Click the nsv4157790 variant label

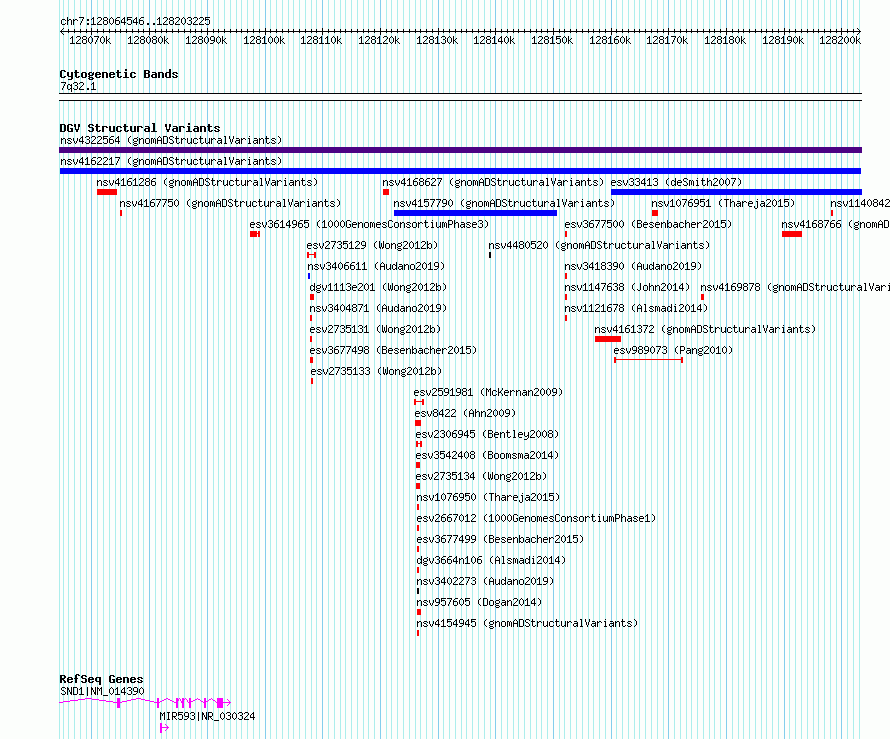pyautogui.click(x=504, y=203)
